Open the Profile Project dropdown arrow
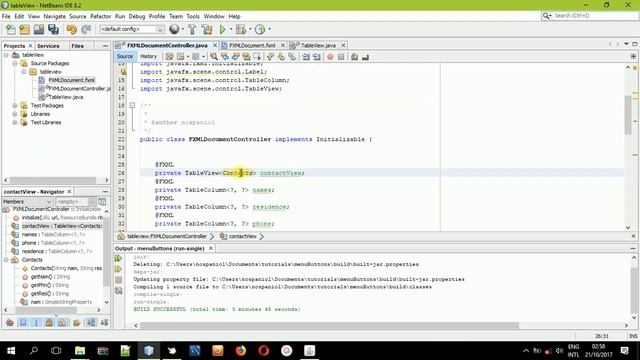This screenshot has width=640, height=360. pyautogui.click(x=269, y=29)
